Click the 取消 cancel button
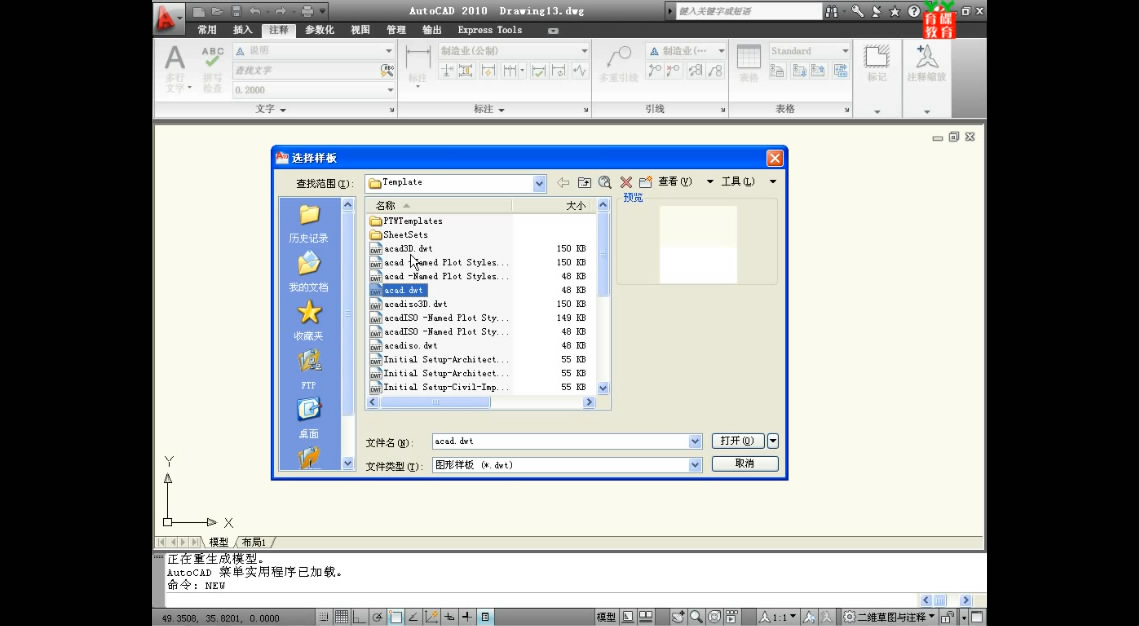 pyautogui.click(x=745, y=463)
